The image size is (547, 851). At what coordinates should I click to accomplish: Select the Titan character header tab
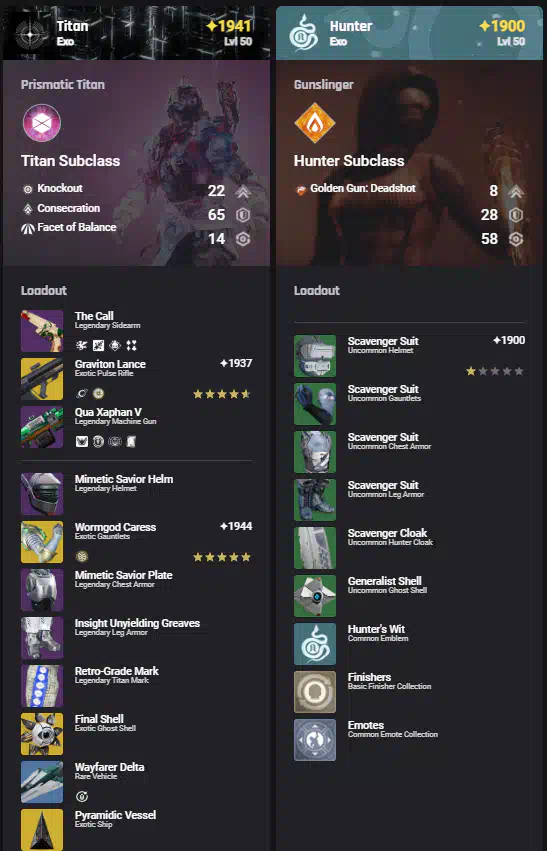136,33
